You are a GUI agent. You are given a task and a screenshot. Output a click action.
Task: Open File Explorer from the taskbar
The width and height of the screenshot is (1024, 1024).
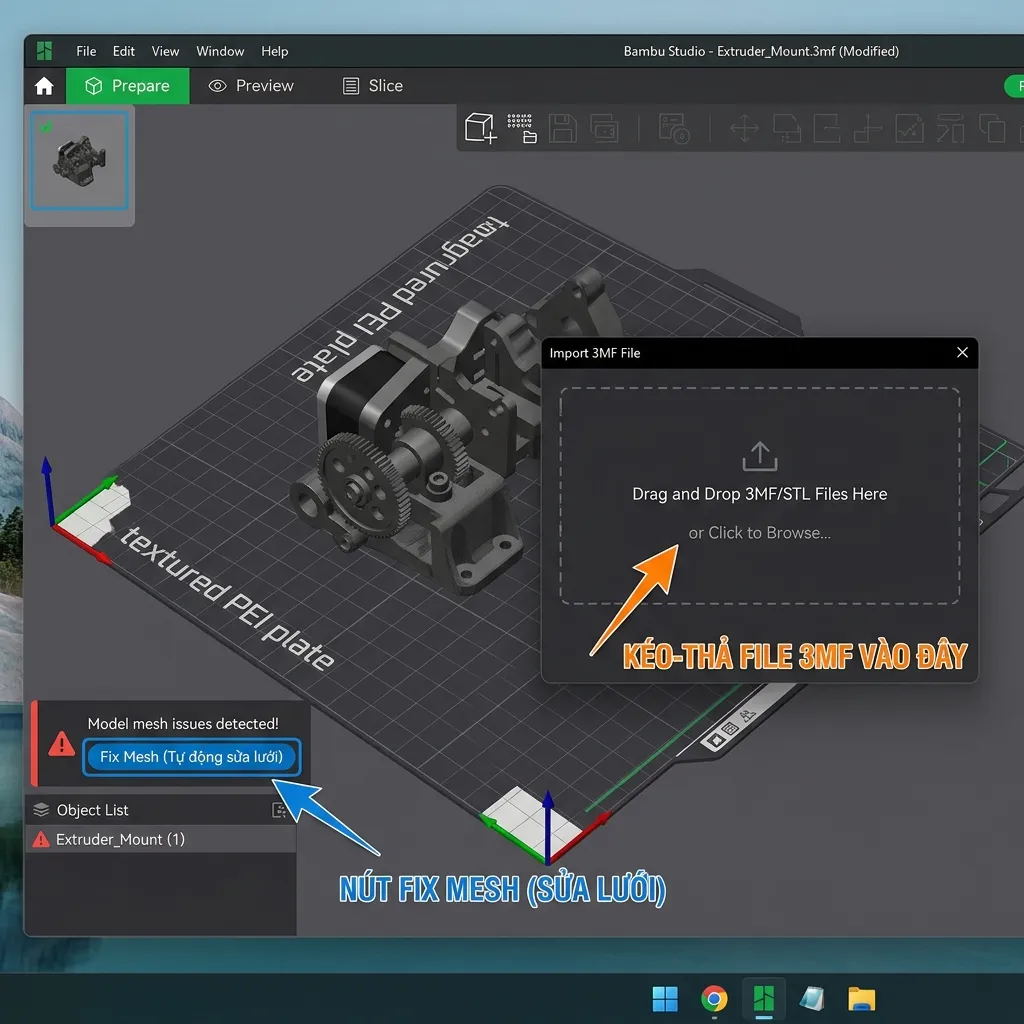tap(861, 999)
